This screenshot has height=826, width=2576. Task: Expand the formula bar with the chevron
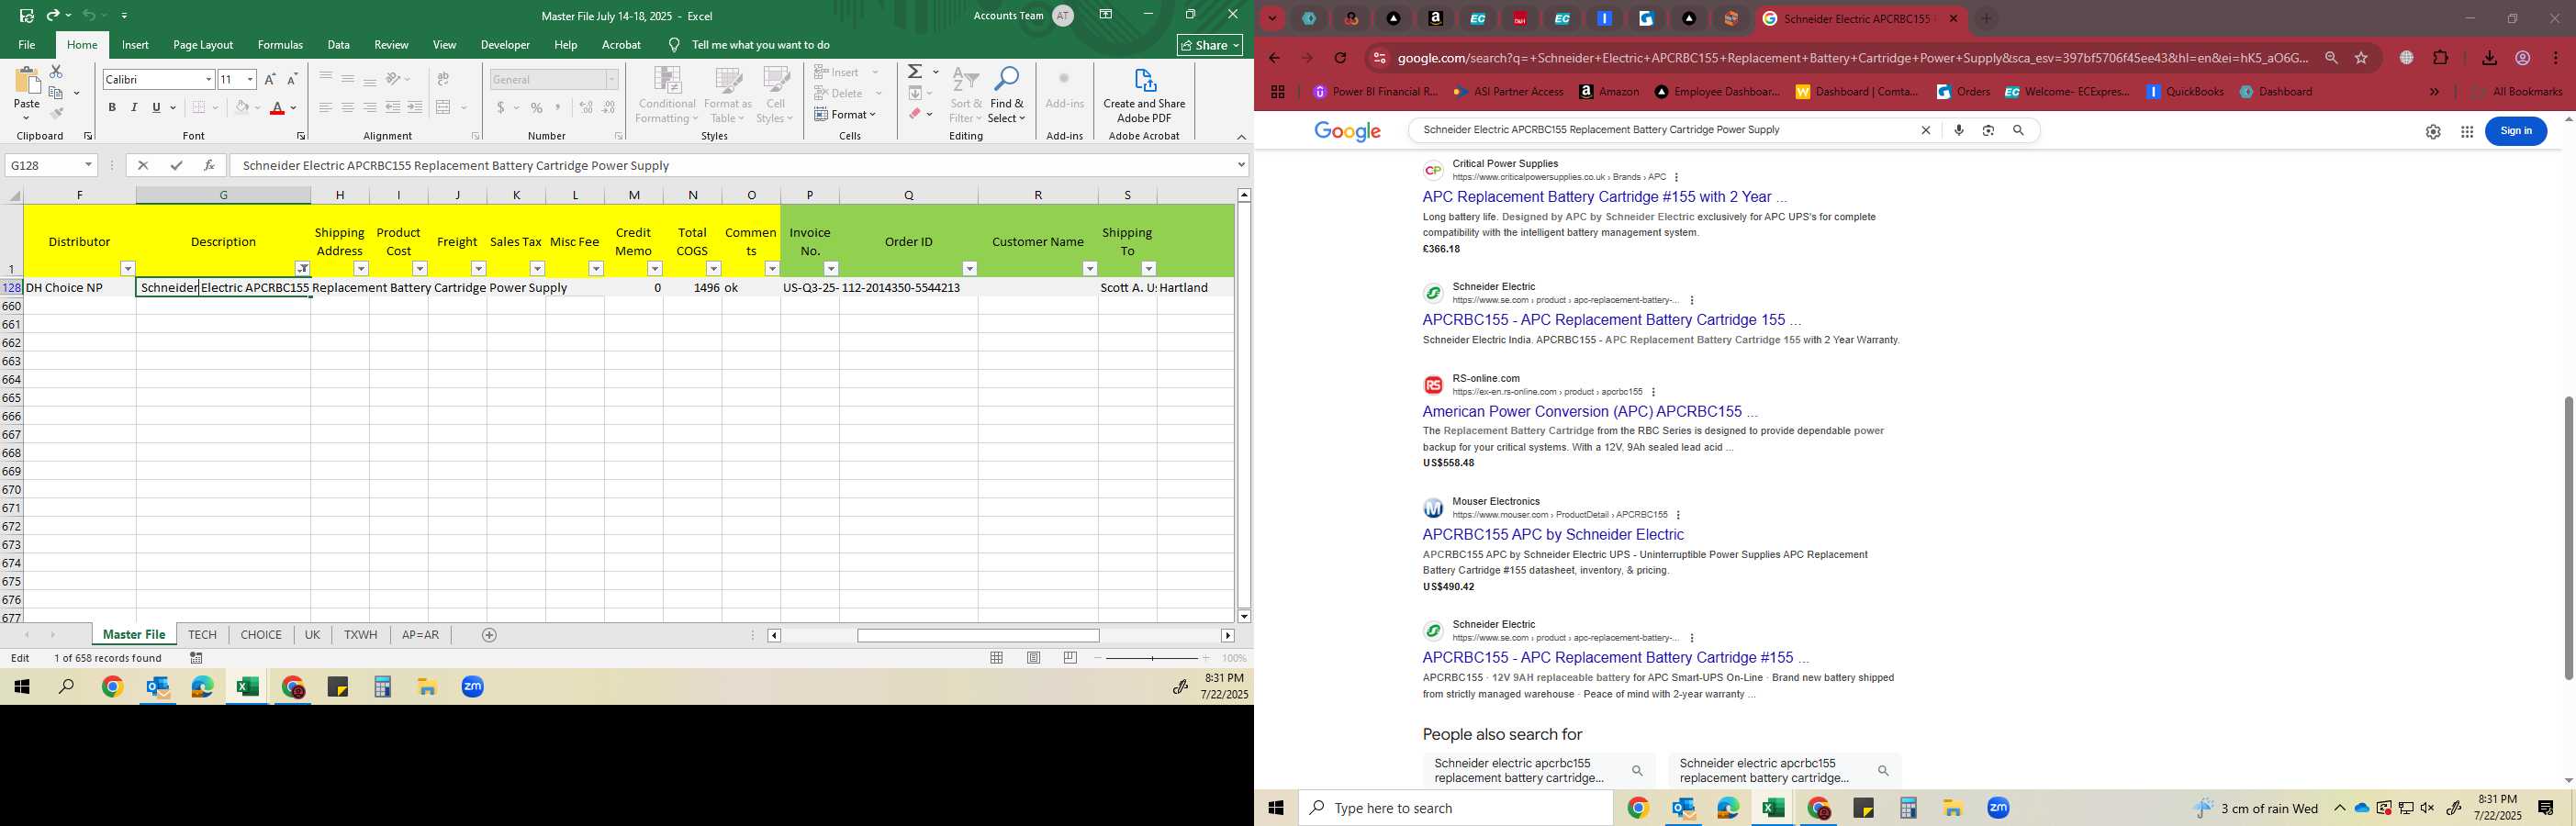[x=1241, y=165]
